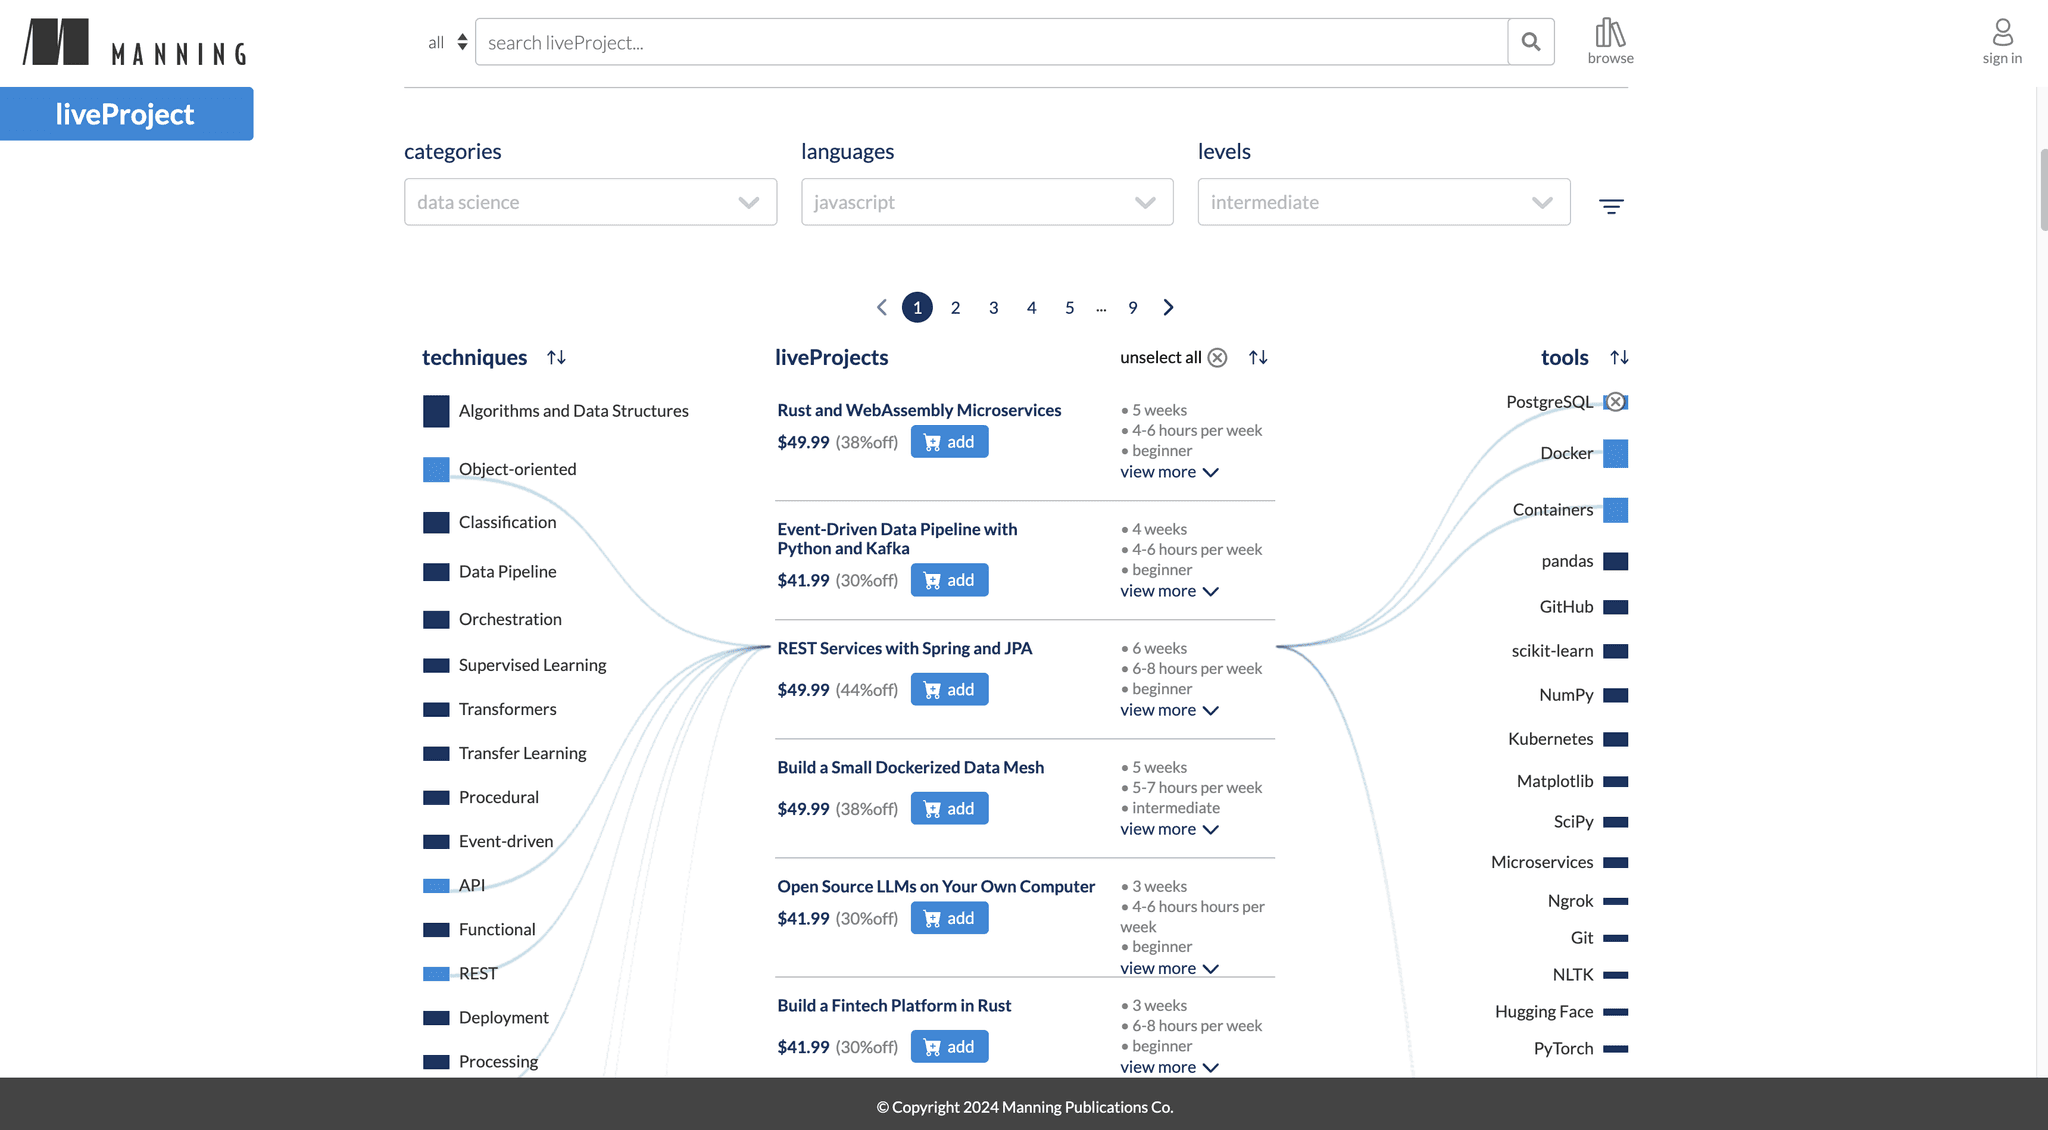Image resolution: width=2048 pixels, height=1130 pixels.
Task: Open the categories dropdown
Action: [x=590, y=202]
